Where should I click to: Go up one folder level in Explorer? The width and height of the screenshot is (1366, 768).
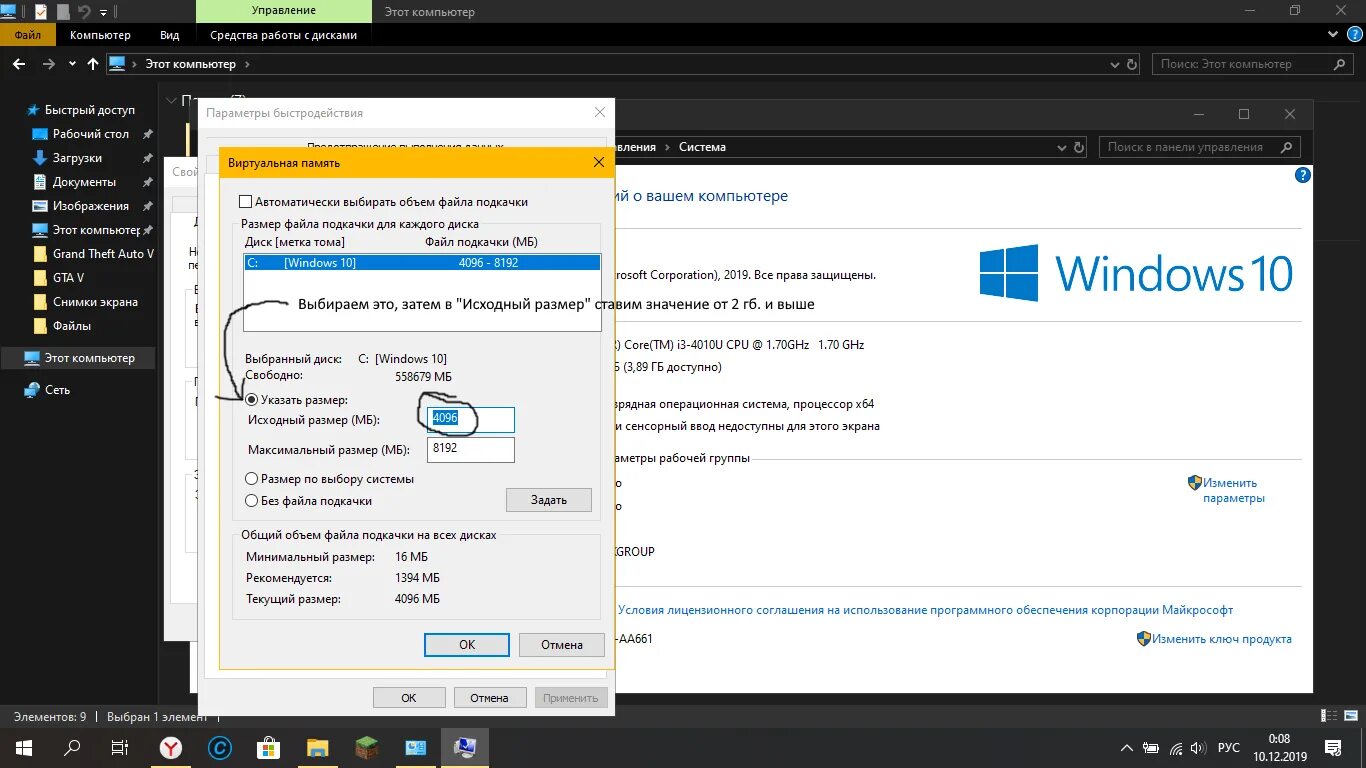click(93, 64)
